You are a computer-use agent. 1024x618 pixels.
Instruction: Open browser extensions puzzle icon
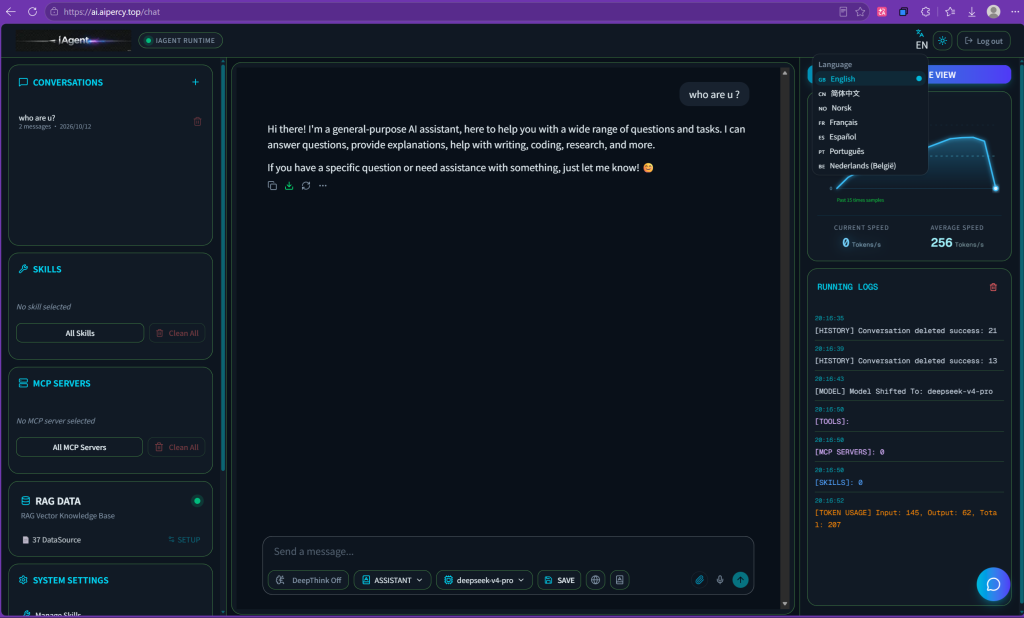pos(925,12)
